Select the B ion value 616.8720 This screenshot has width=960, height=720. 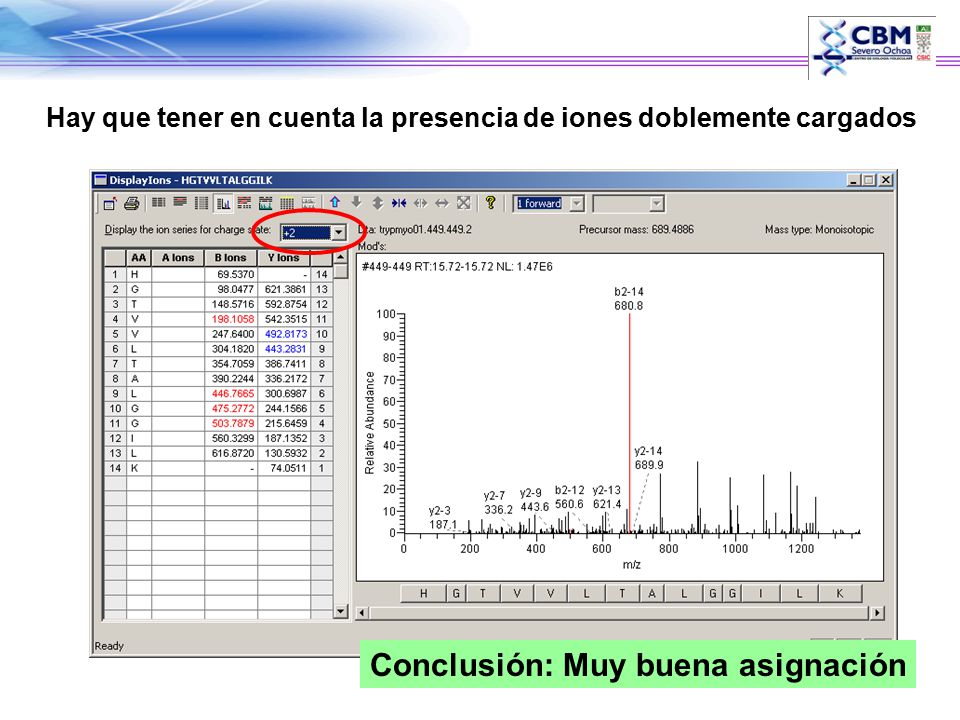tap(231, 453)
